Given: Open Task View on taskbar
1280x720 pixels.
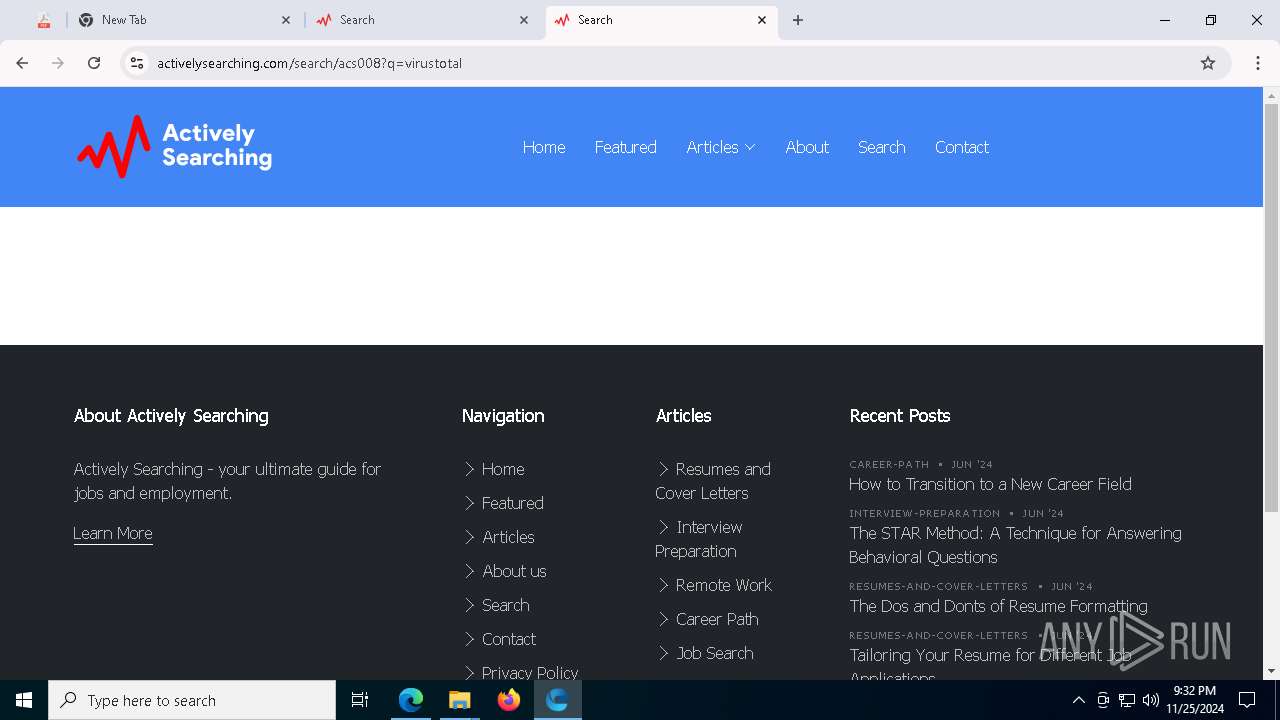Looking at the screenshot, I should click(360, 700).
